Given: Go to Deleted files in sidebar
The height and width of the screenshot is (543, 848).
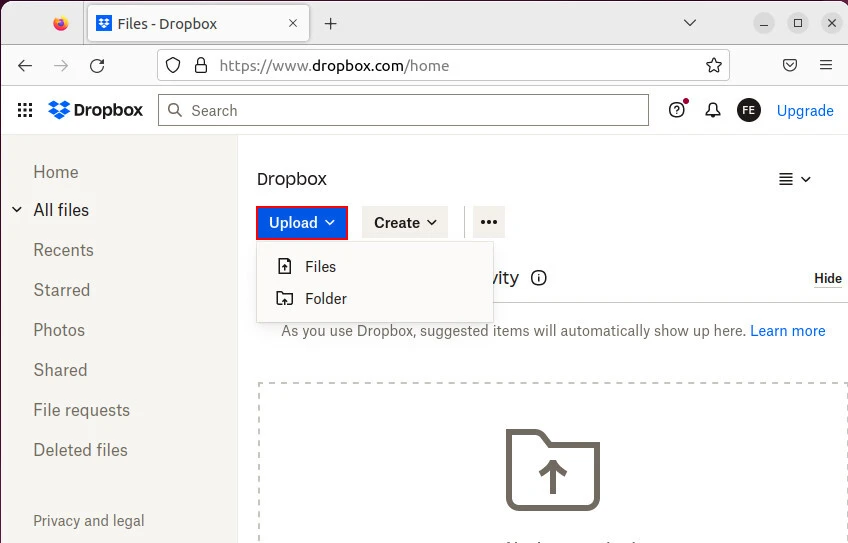Looking at the screenshot, I should coord(80,450).
